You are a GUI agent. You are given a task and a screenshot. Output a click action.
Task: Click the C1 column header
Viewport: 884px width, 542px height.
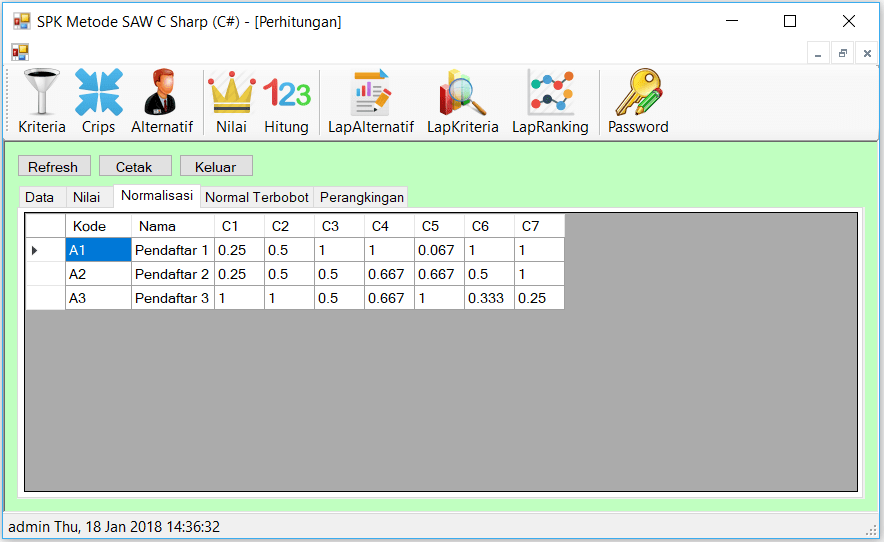(x=239, y=226)
